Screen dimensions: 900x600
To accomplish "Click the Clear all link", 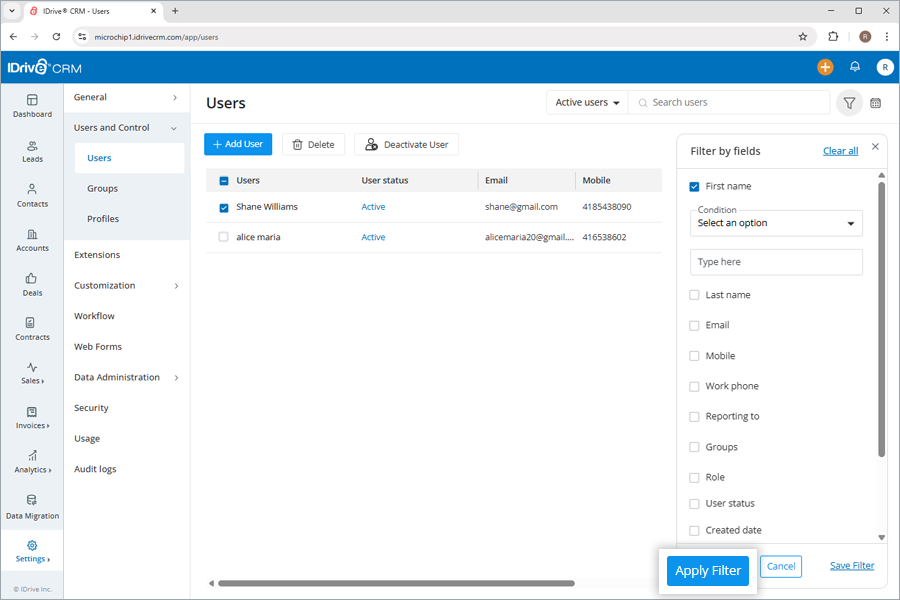I will point(840,150).
